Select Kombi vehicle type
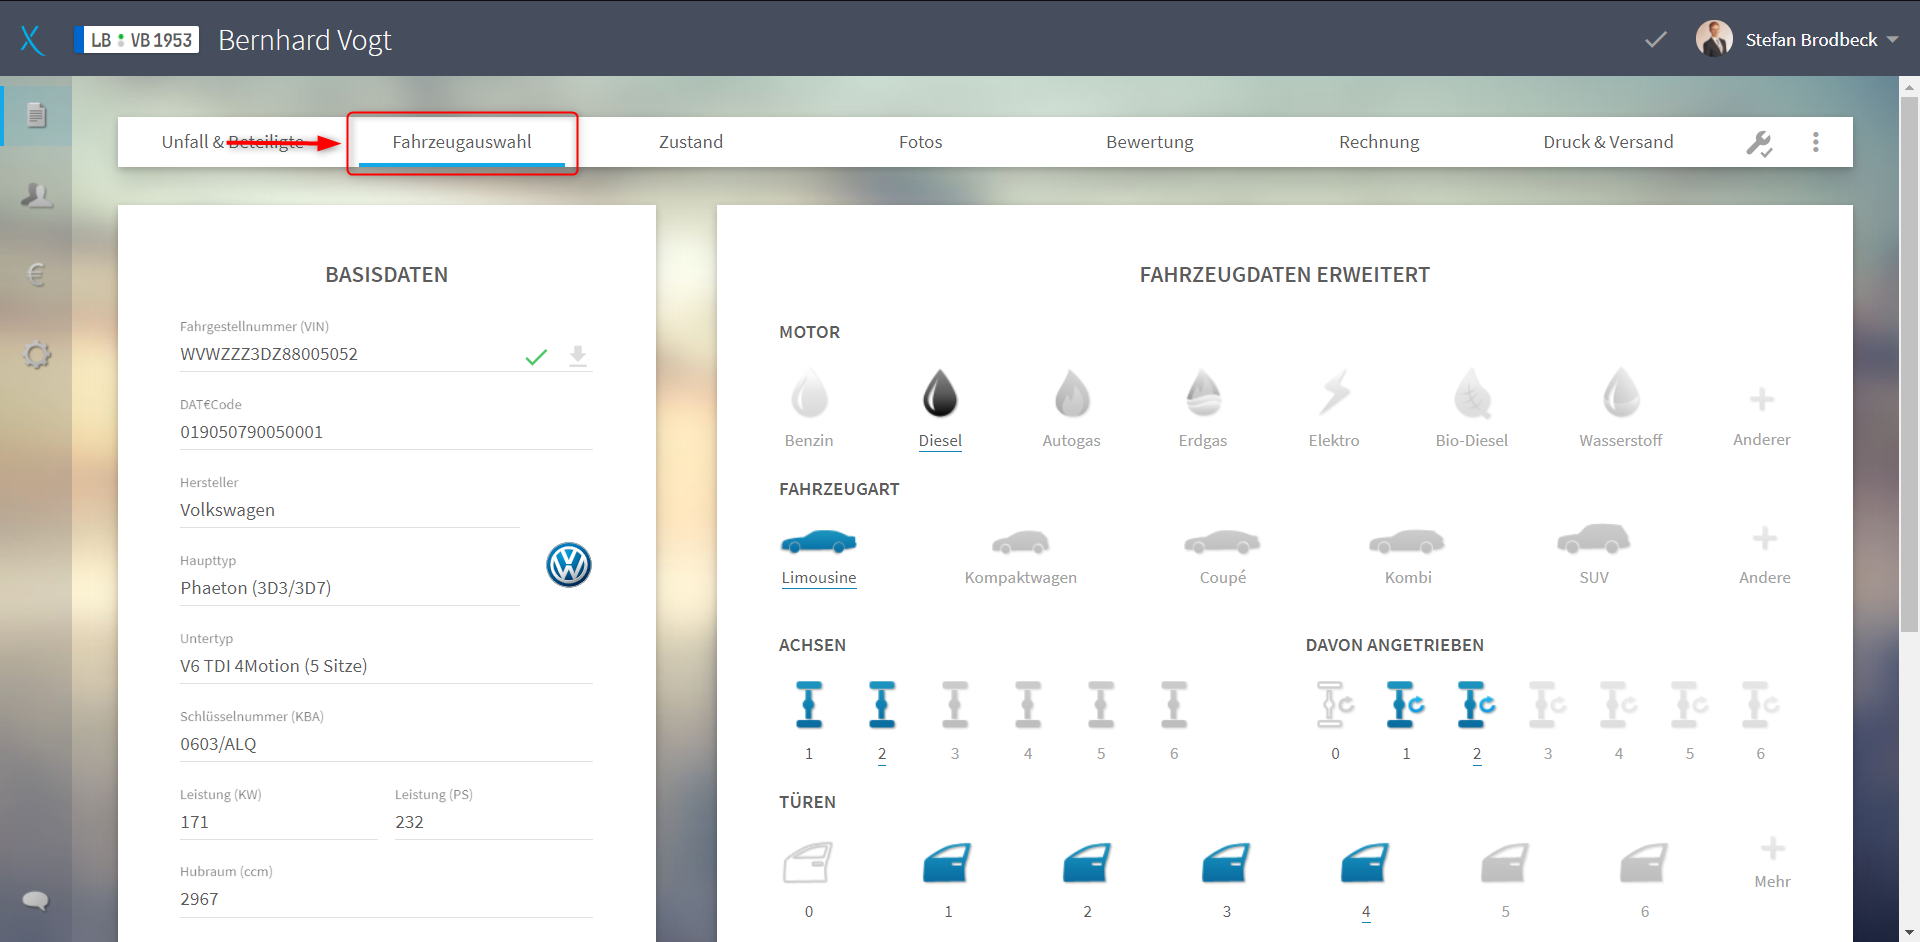This screenshot has height=942, width=1920. (1408, 556)
